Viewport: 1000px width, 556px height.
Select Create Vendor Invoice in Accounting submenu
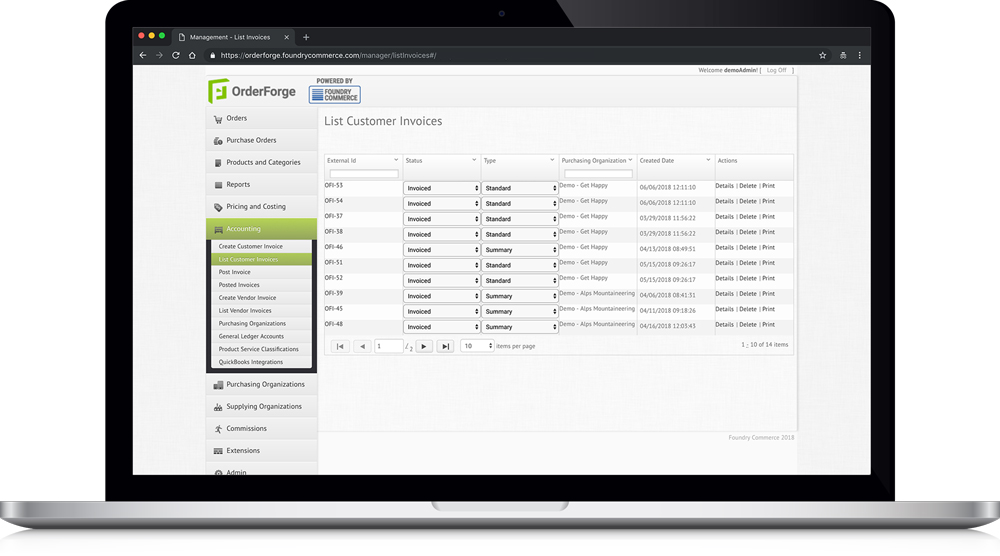coord(247,298)
